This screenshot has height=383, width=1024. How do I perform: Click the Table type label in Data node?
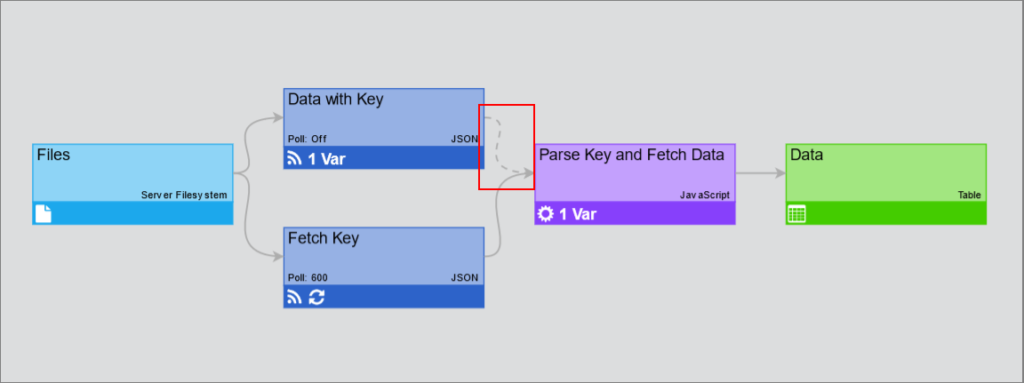pyautogui.click(x=969, y=195)
